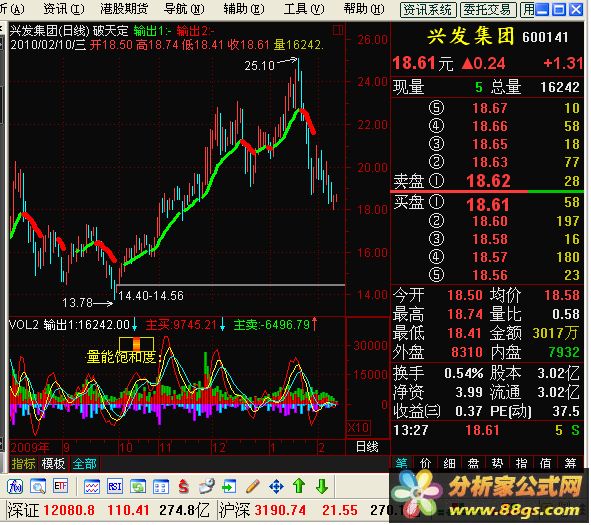
Task: Click the buy-five price 18.56
Action: pyautogui.click(x=490, y=275)
